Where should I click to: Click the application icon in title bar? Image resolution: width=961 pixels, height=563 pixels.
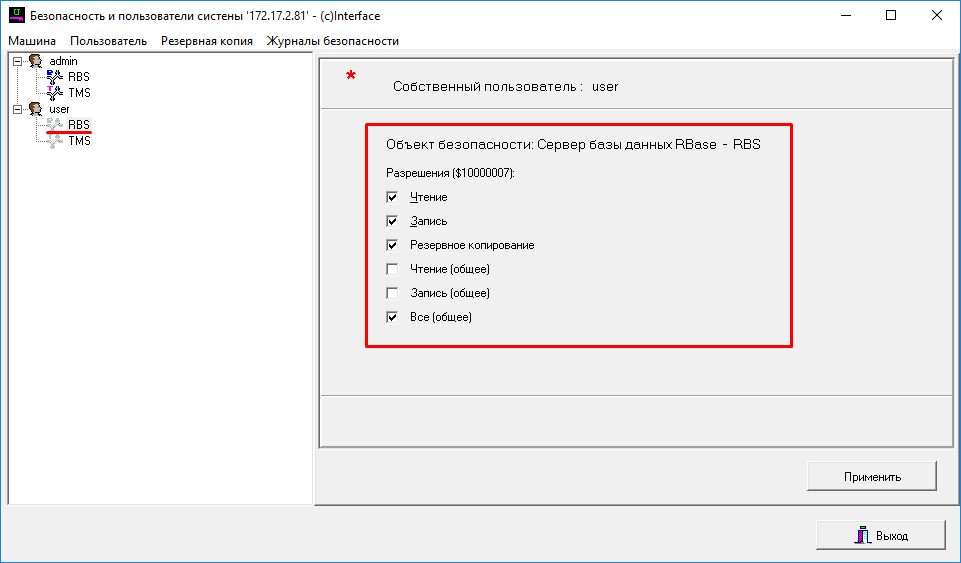[15, 16]
